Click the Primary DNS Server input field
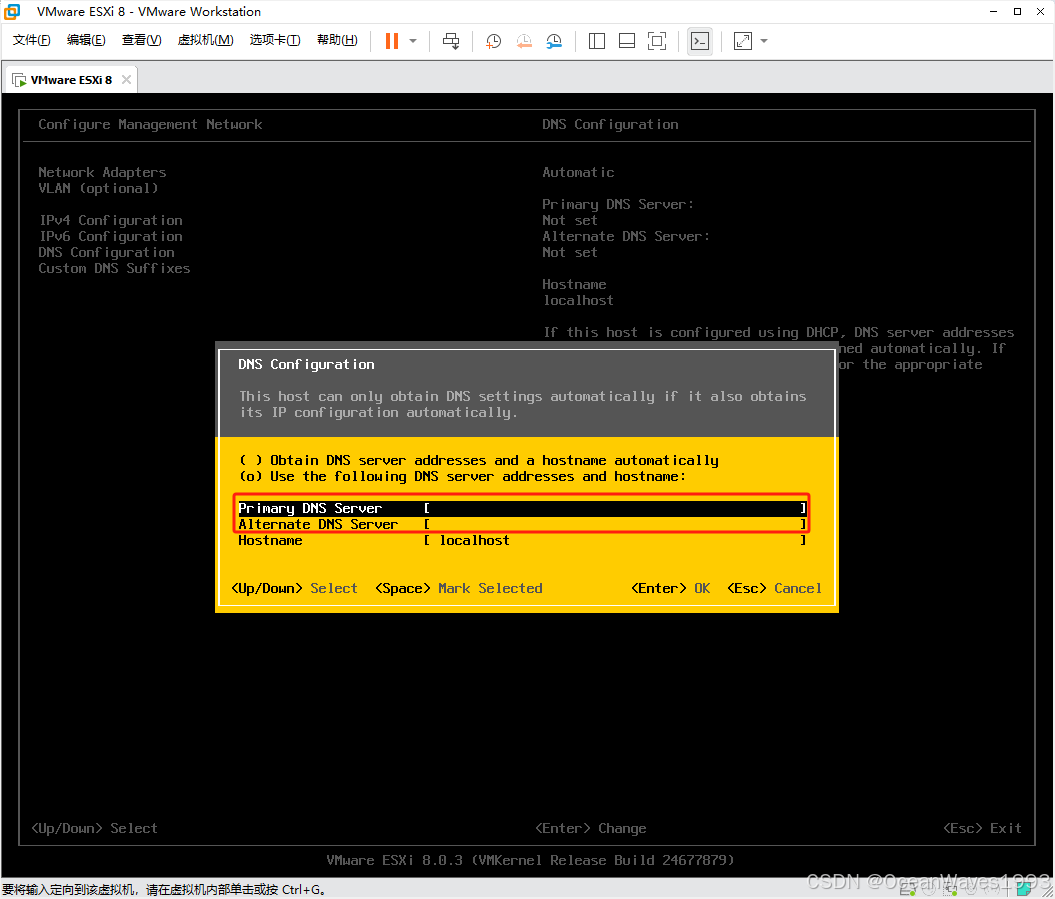 [615, 508]
